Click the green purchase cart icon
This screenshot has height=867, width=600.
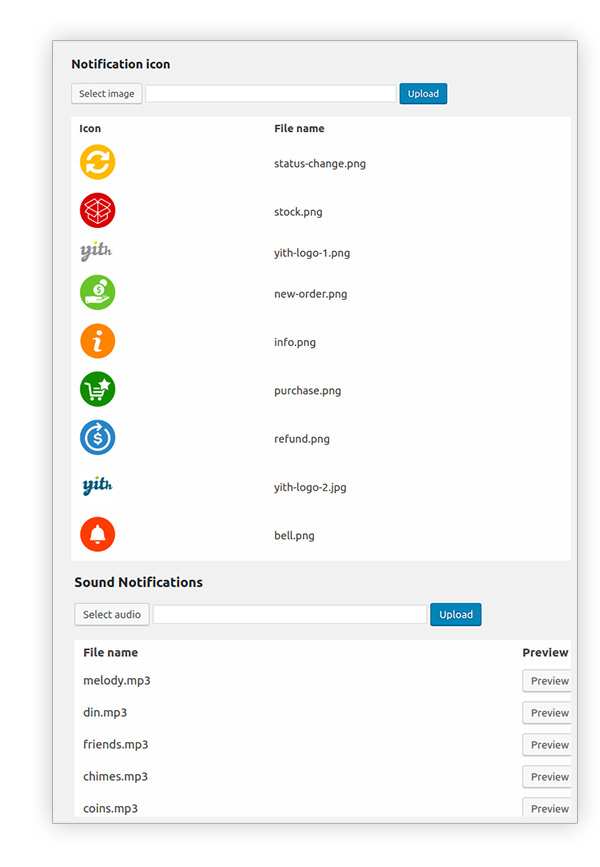click(x=97, y=389)
